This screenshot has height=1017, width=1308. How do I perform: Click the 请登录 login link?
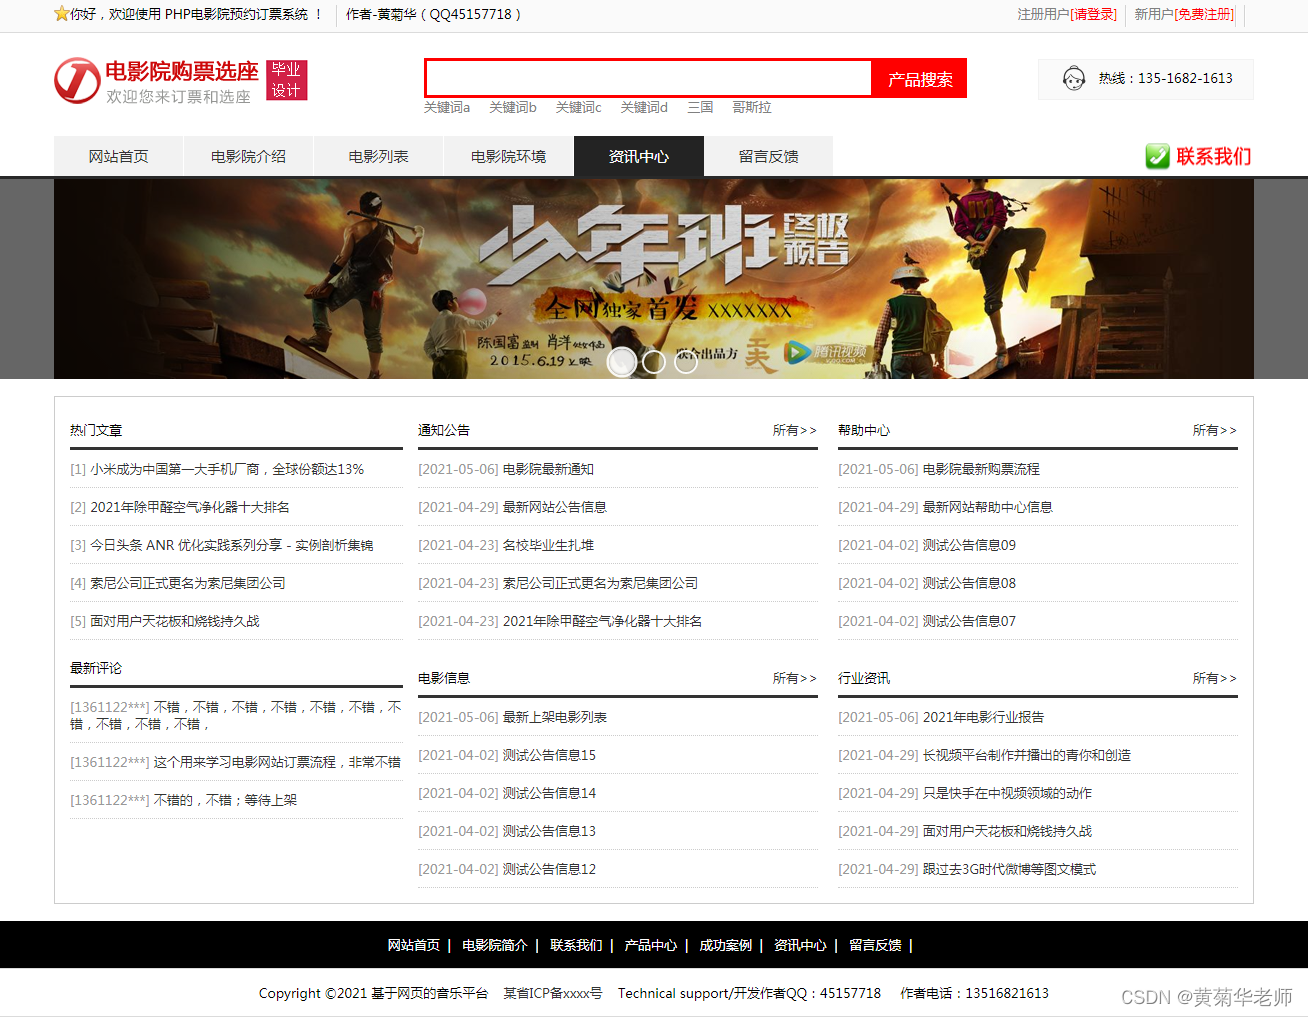tap(1094, 14)
